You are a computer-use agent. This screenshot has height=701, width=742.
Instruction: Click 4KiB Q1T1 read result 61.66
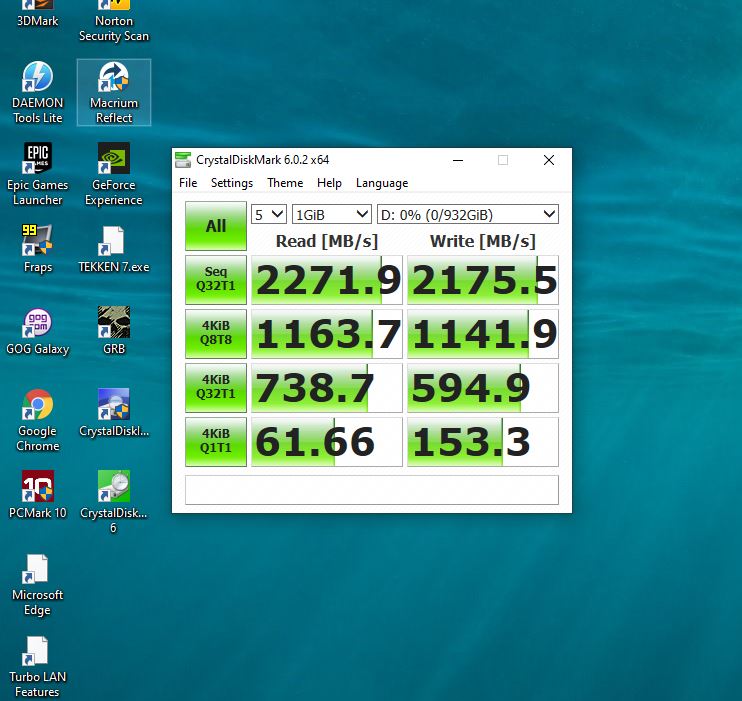pyautogui.click(x=327, y=442)
